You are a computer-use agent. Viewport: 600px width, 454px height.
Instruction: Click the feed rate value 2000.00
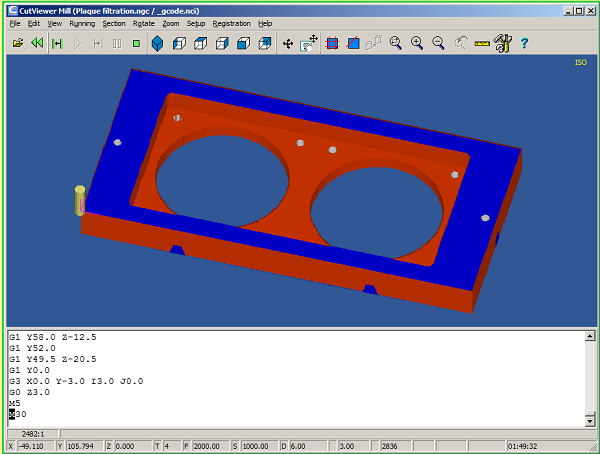pyautogui.click(x=210, y=446)
